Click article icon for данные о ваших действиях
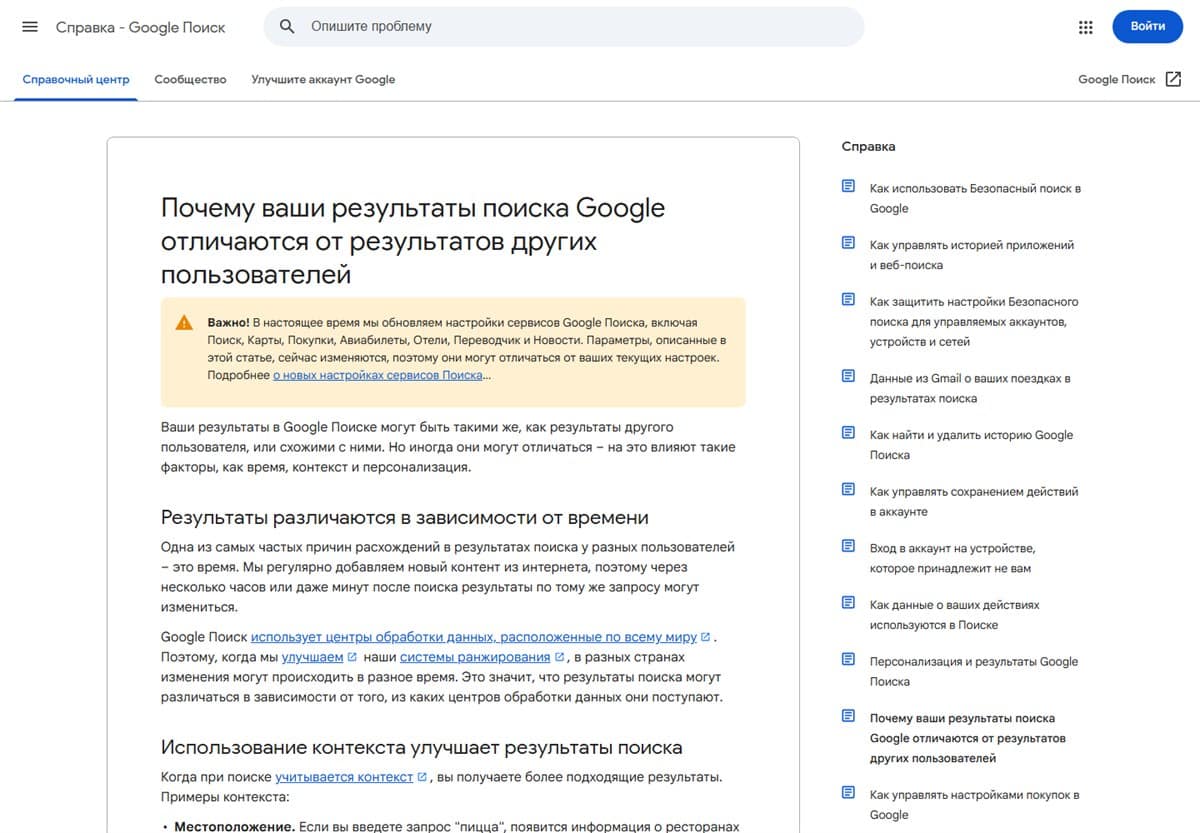This screenshot has height=833, width=1200. [848, 603]
